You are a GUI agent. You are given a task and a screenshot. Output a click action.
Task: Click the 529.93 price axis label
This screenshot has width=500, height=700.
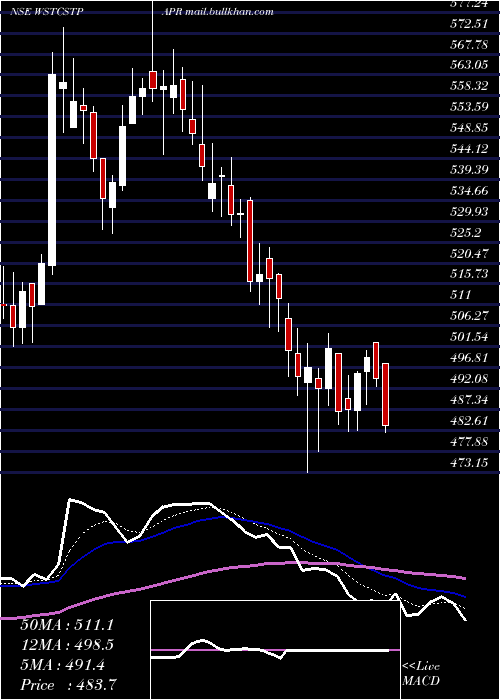point(468,212)
